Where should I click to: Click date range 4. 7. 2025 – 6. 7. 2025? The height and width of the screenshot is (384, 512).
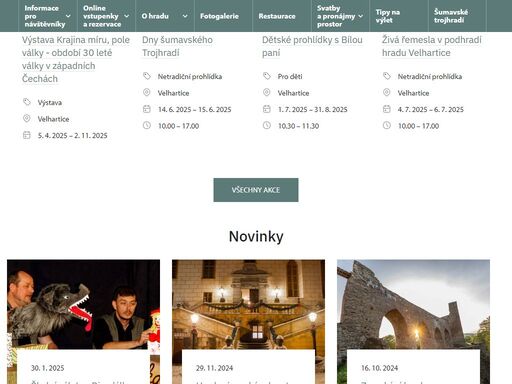click(430, 109)
